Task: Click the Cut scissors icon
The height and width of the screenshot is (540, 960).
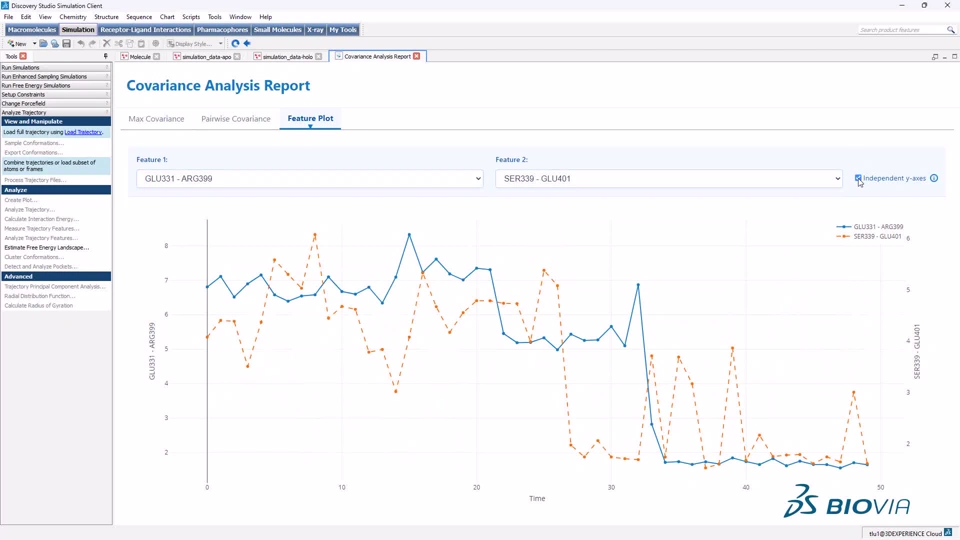Action: (x=118, y=43)
